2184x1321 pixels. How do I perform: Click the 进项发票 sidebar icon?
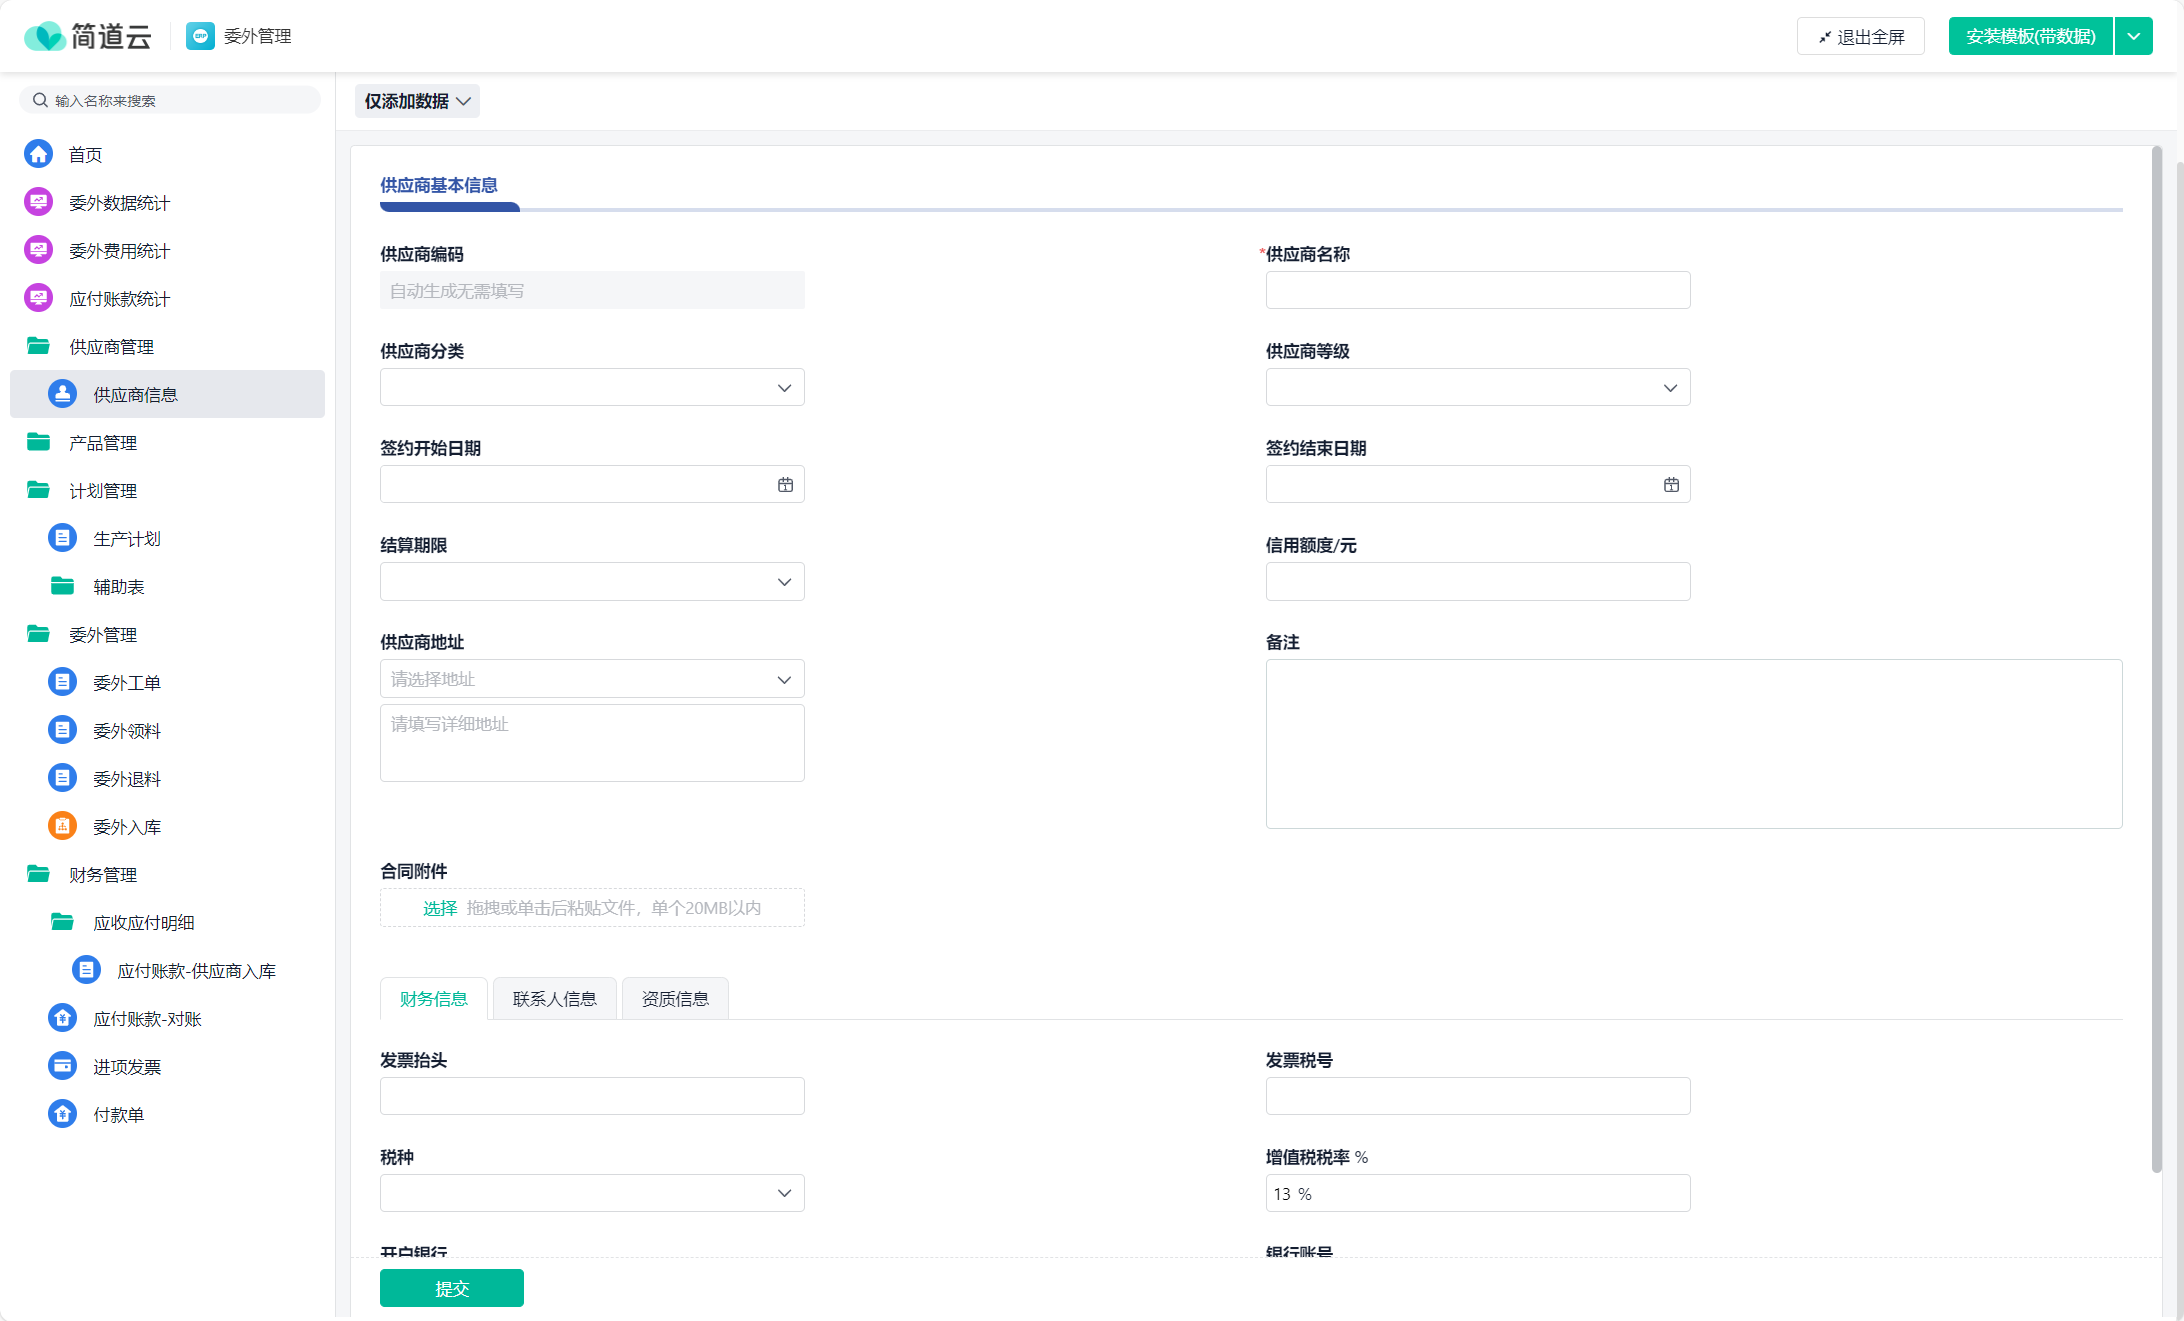(62, 1066)
